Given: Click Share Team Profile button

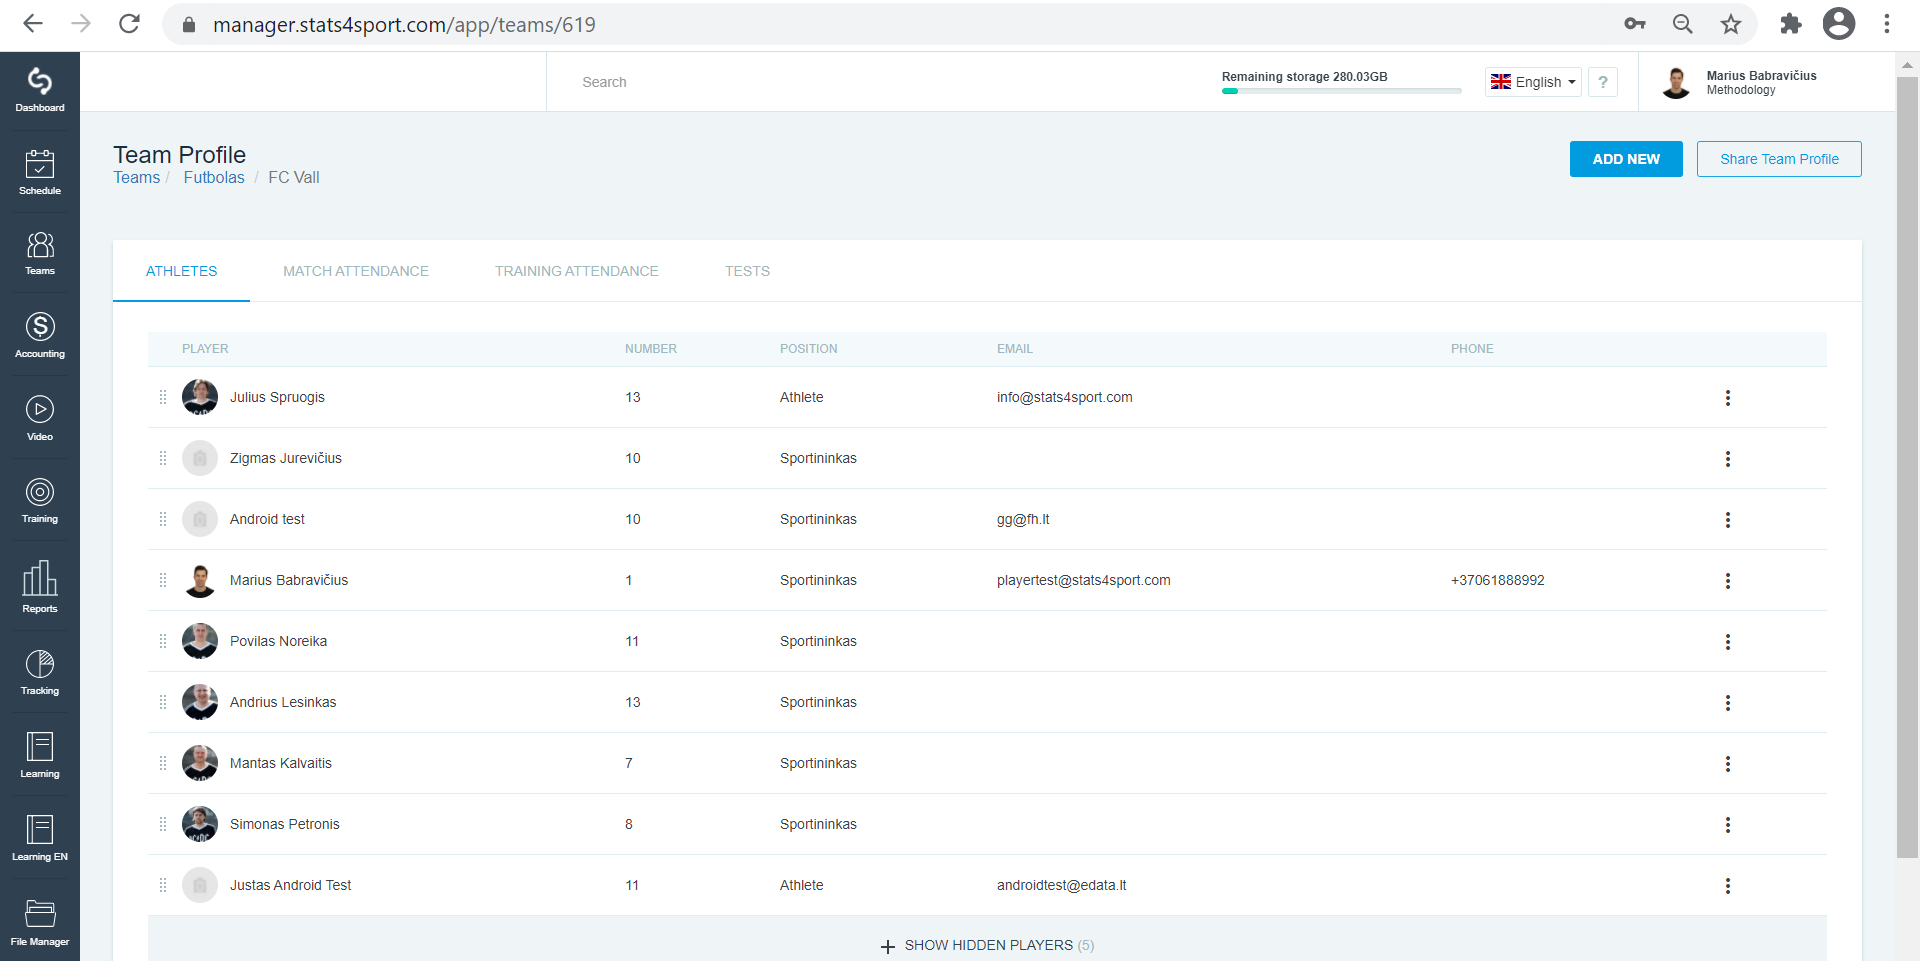Looking at the screenshot, I should click(1779, 159).
